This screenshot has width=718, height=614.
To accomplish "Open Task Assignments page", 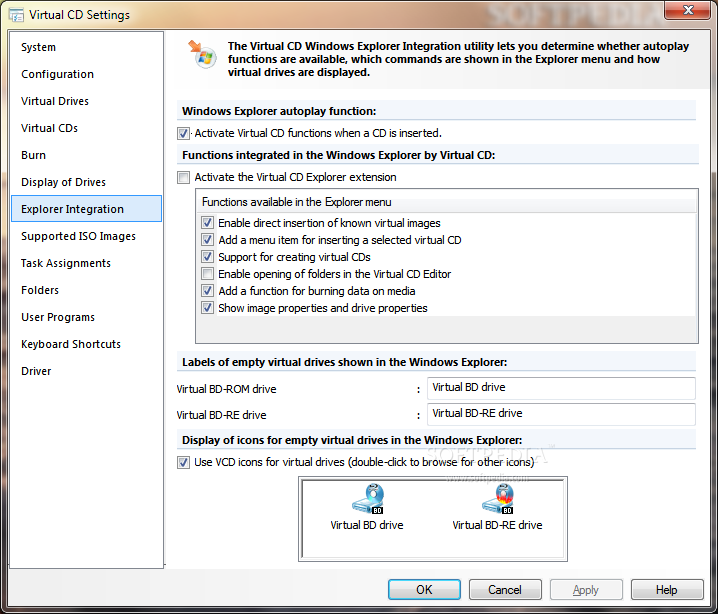I will [x=87, y=263].
